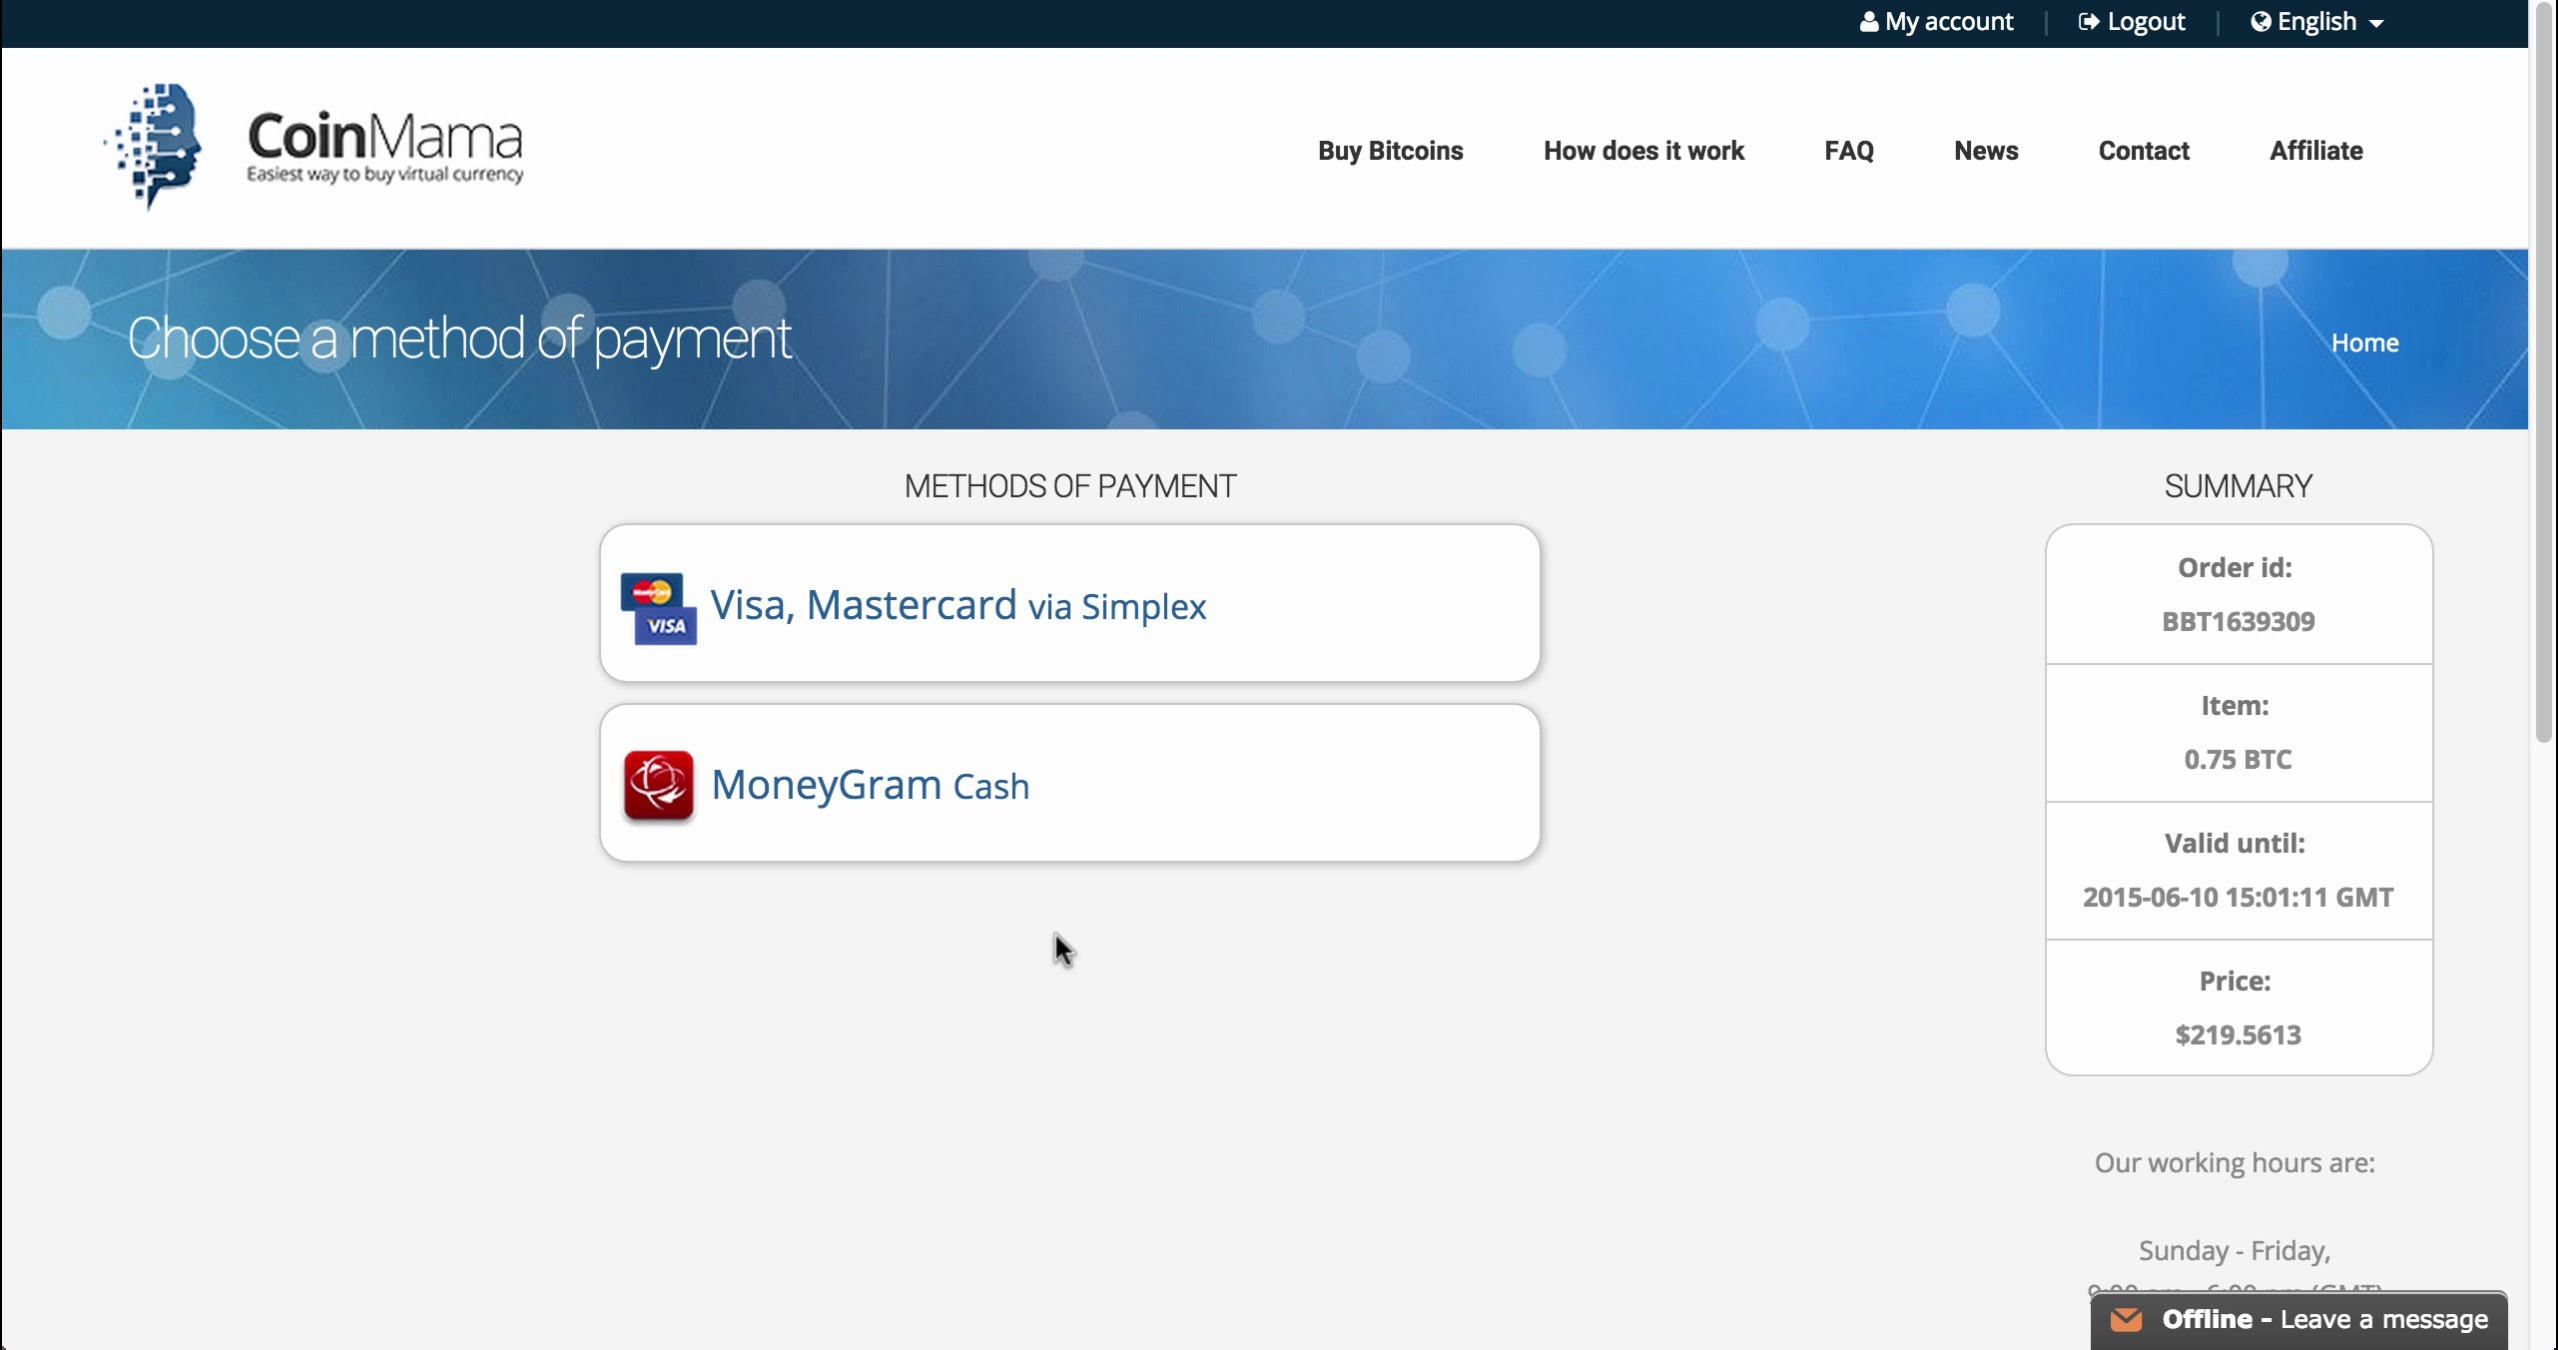Open My account link
2558x1350 pixels.
[x=1936, y=22]
